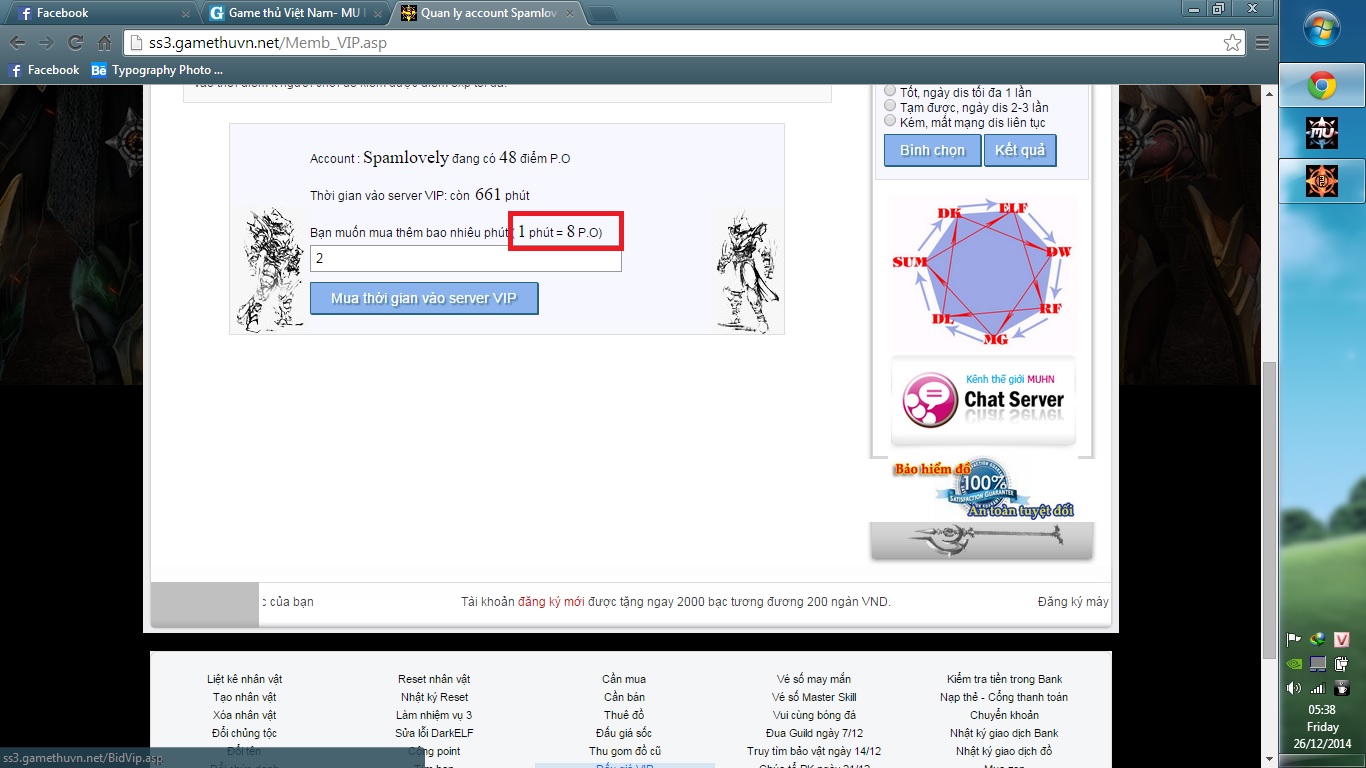Select the 'Tạm được, ngày dis 2-3 lần' option
The width and height of the screenshot is (1366, 768).
tap(890, 106)
